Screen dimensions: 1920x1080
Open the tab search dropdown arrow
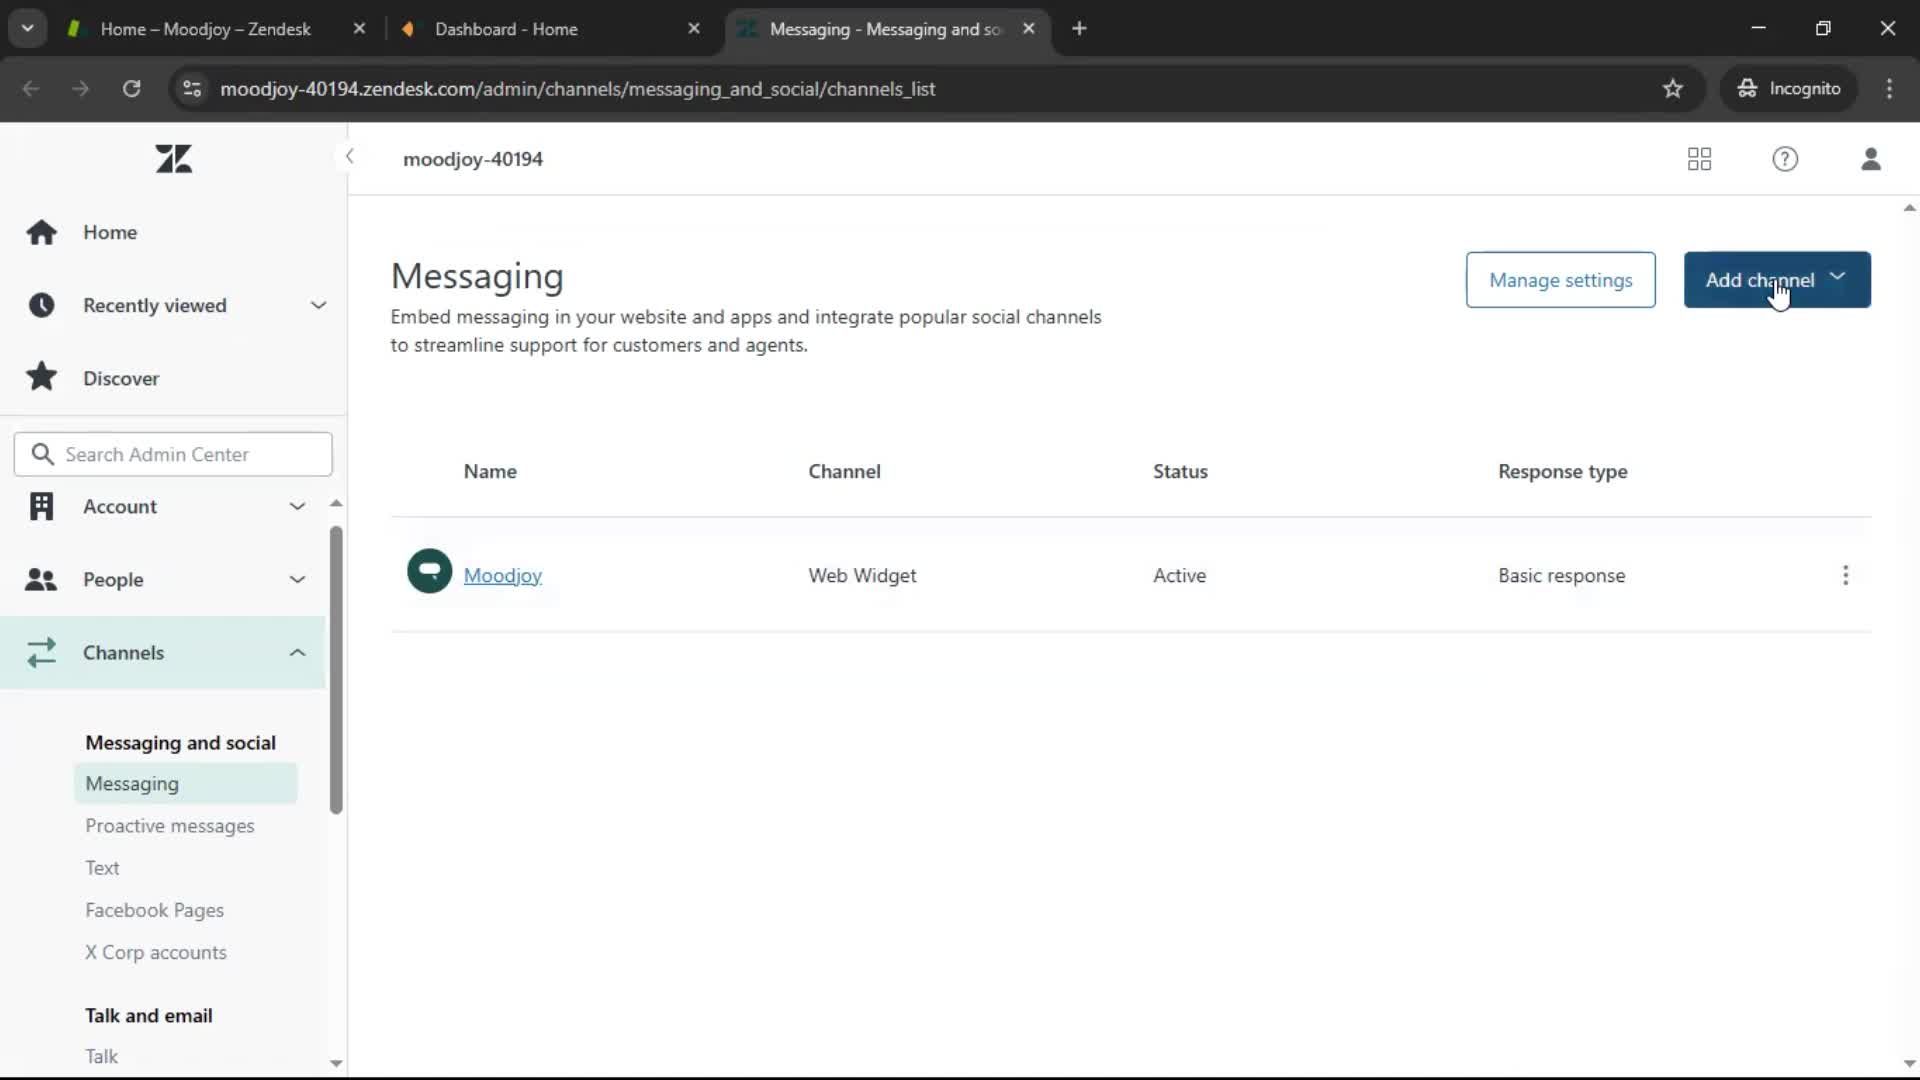(27, 29)
